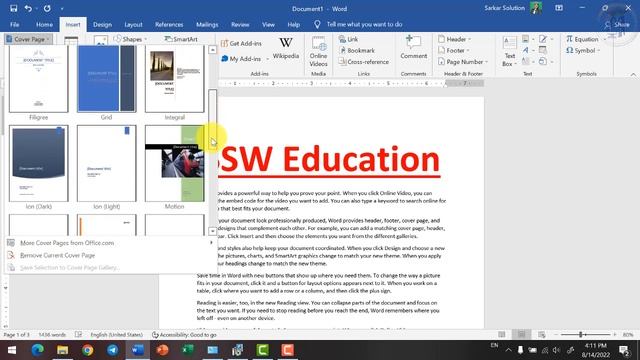Open the Page Number dropdown
640x360 pixels.
tap(463, 62)
